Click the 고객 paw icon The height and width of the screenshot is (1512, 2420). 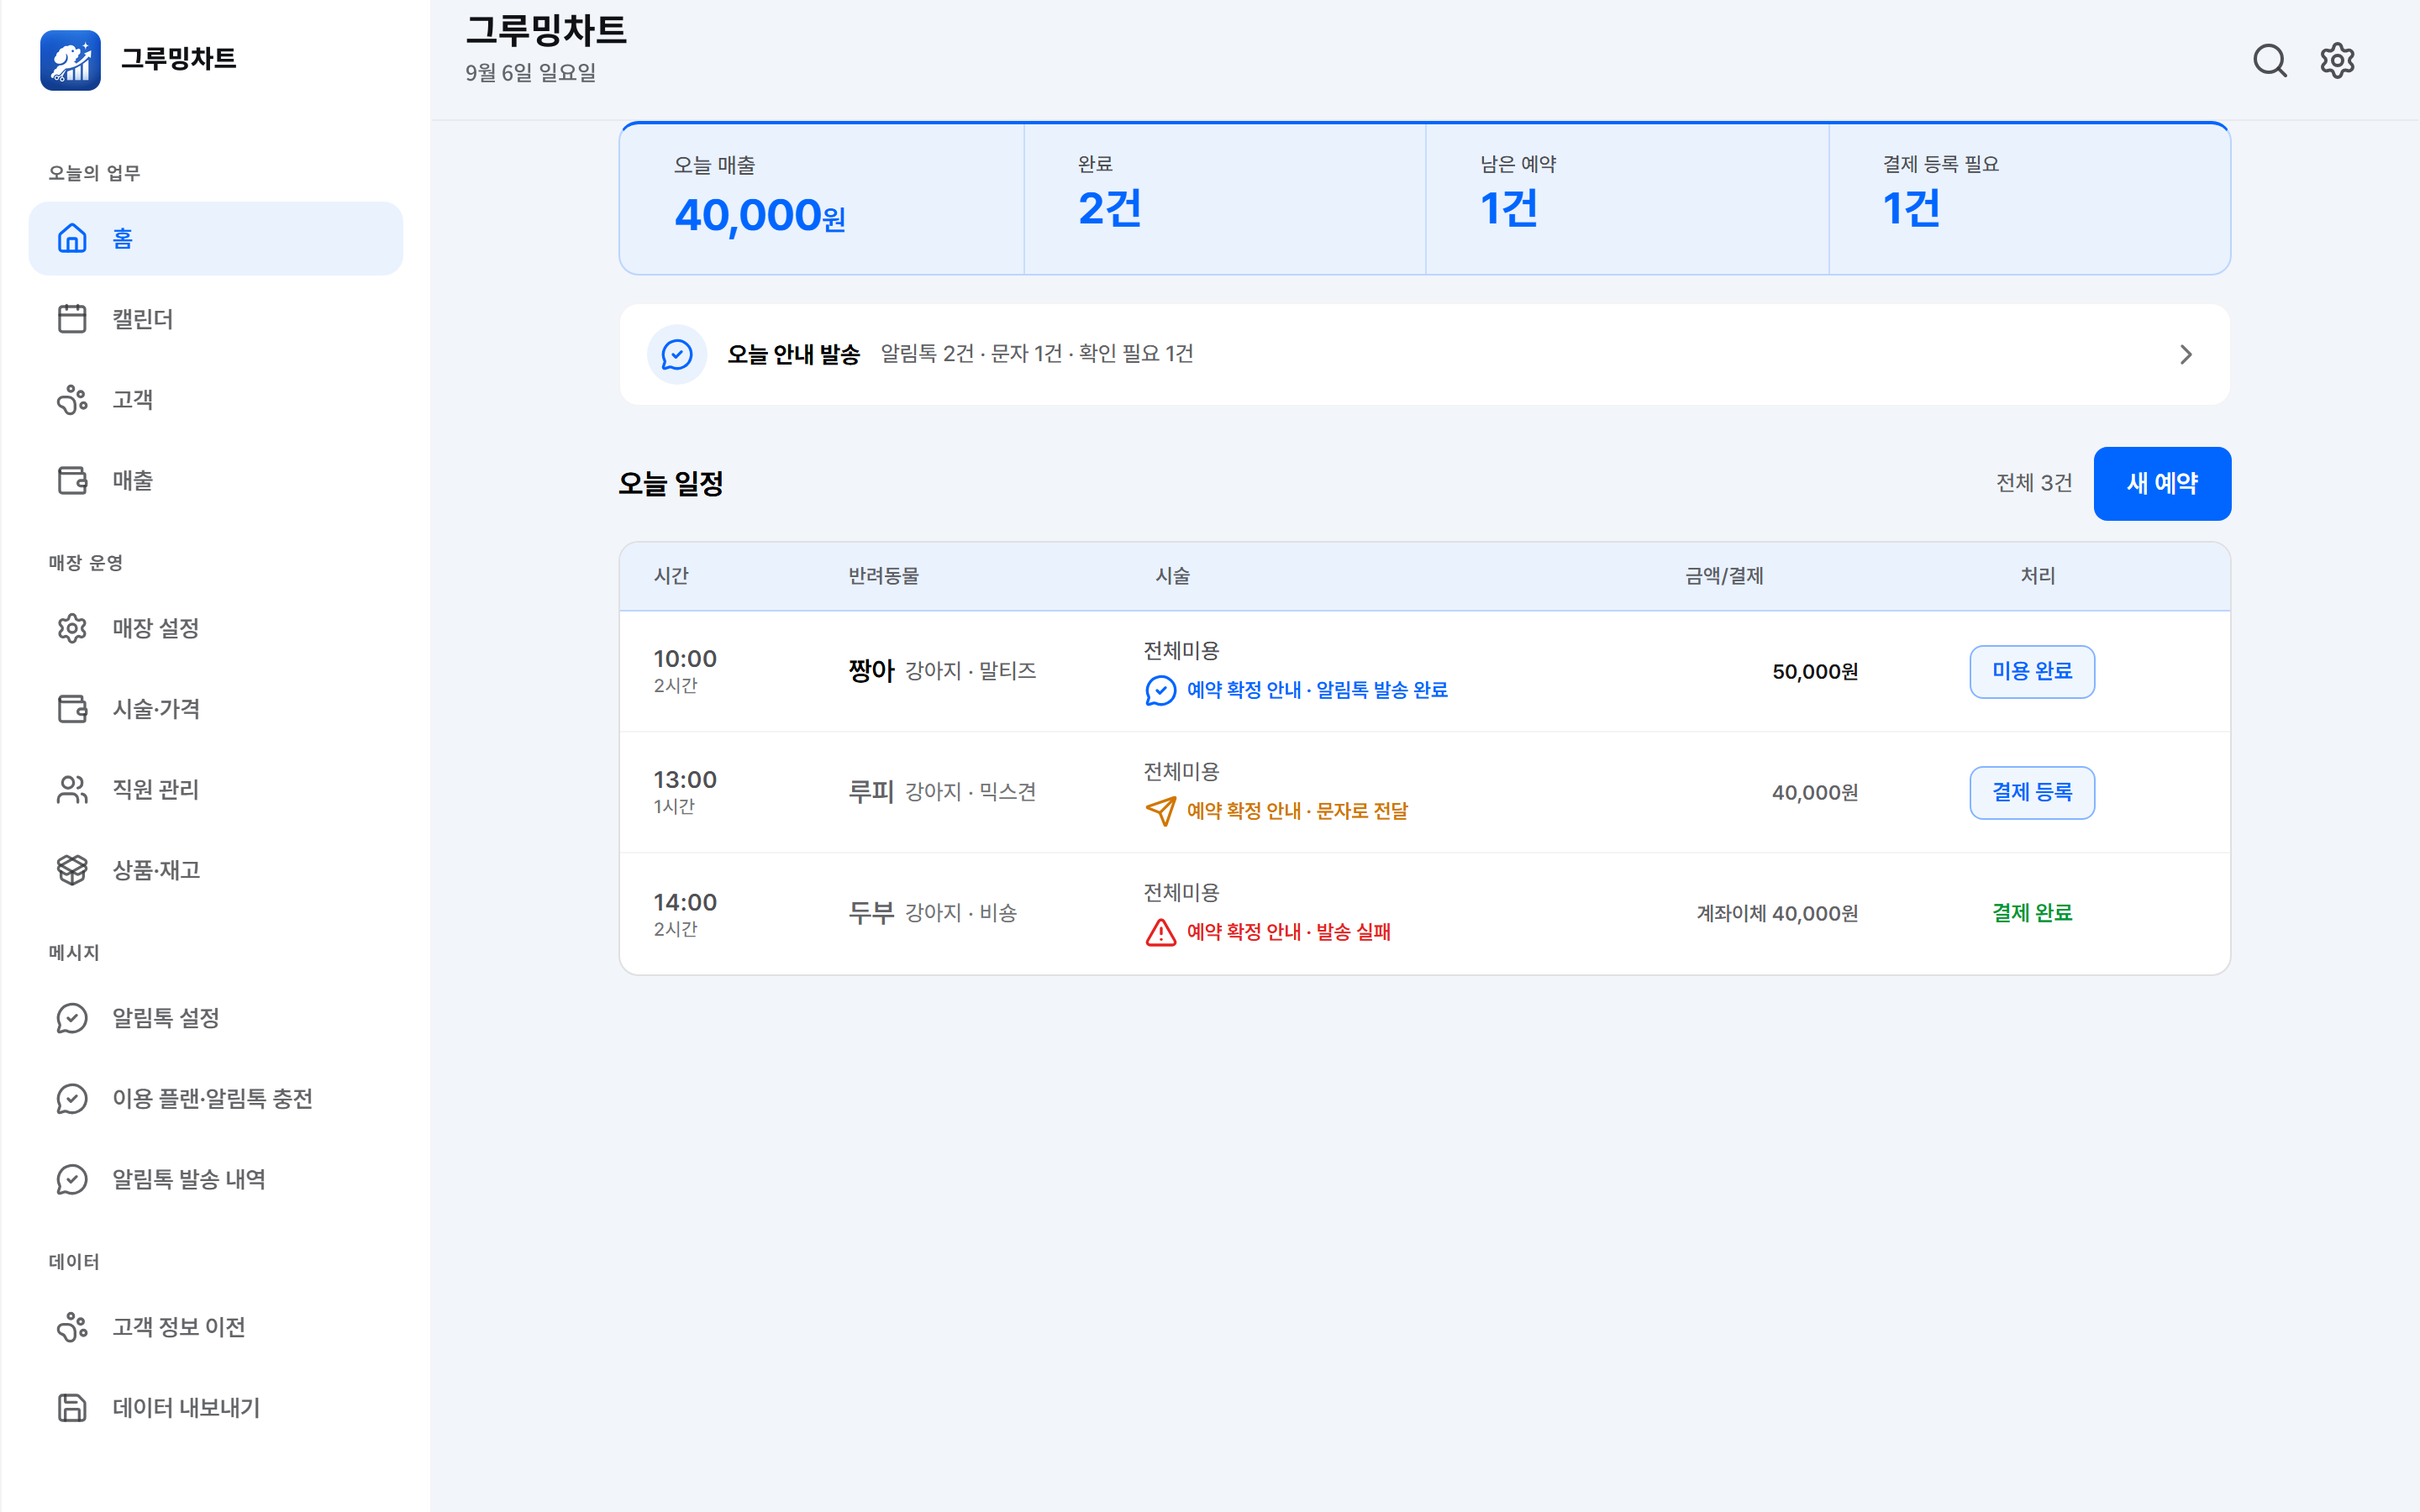pyautogui.click(x=72, y=400)
